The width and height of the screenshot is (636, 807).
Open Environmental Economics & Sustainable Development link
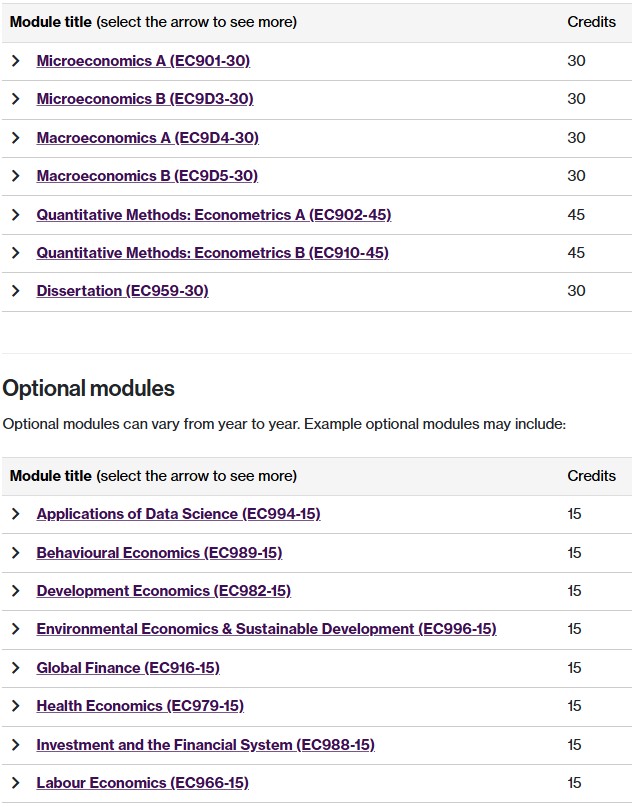pyautogui.click(x=266, y=629)
